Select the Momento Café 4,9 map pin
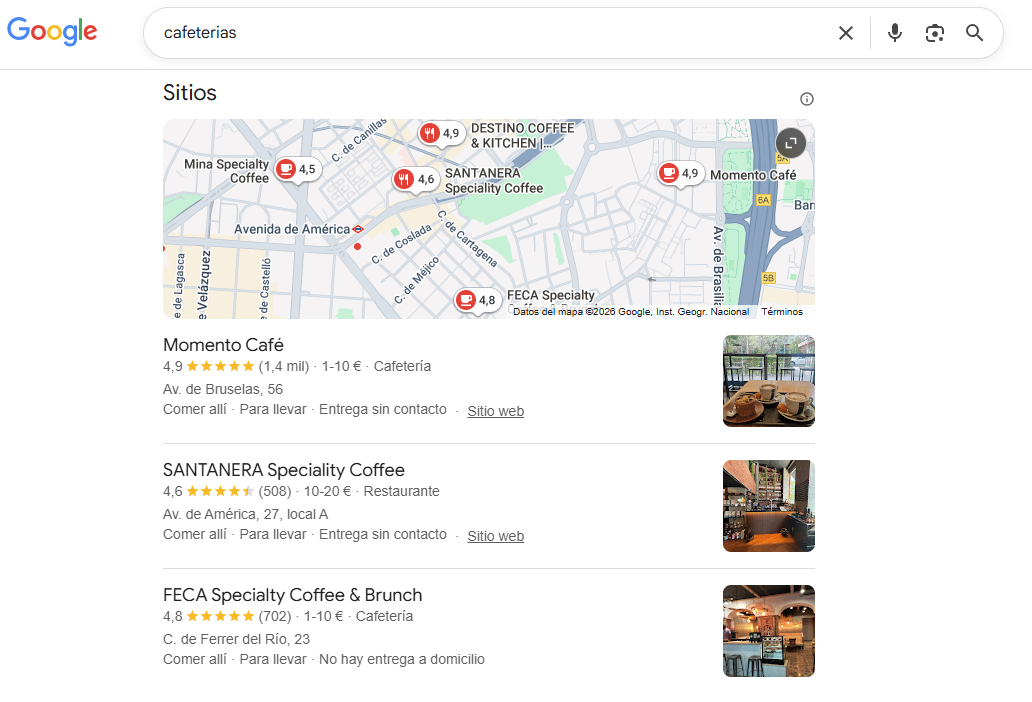 pos(681,174)
